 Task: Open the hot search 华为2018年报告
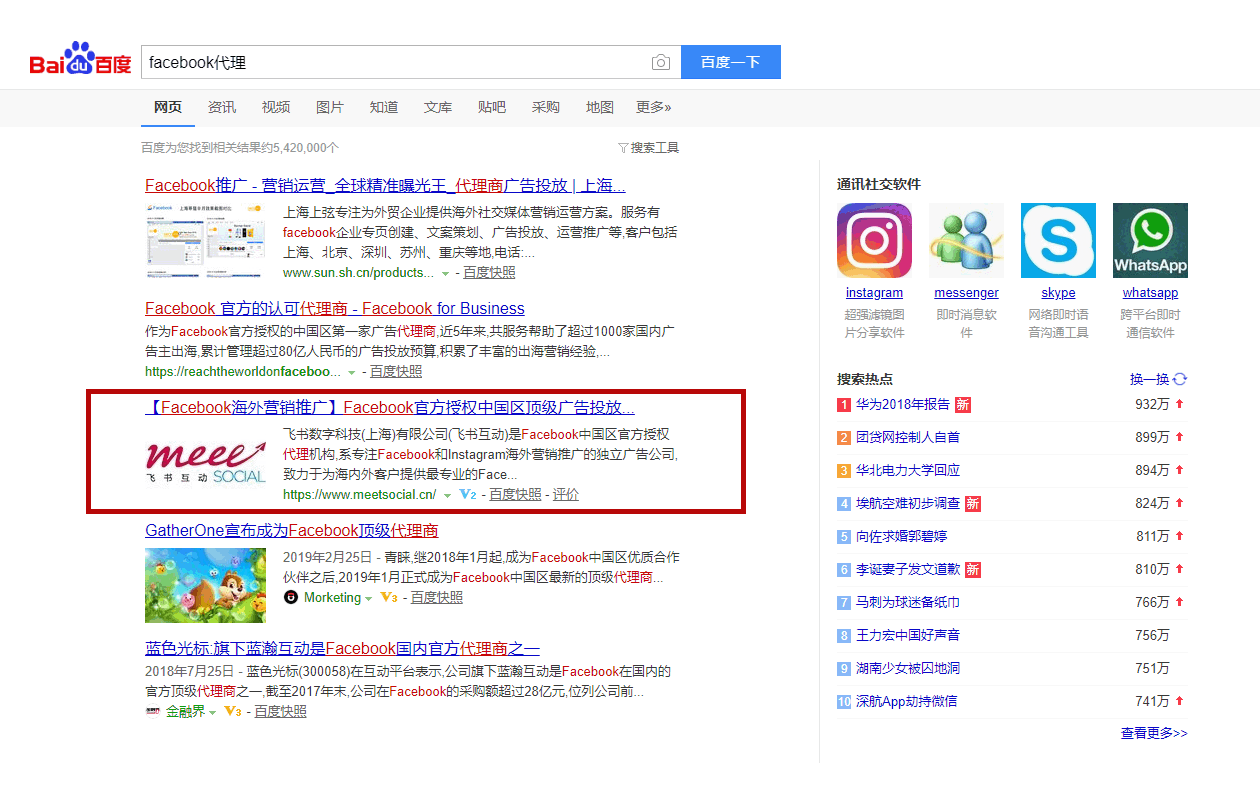tap(903, 405)
